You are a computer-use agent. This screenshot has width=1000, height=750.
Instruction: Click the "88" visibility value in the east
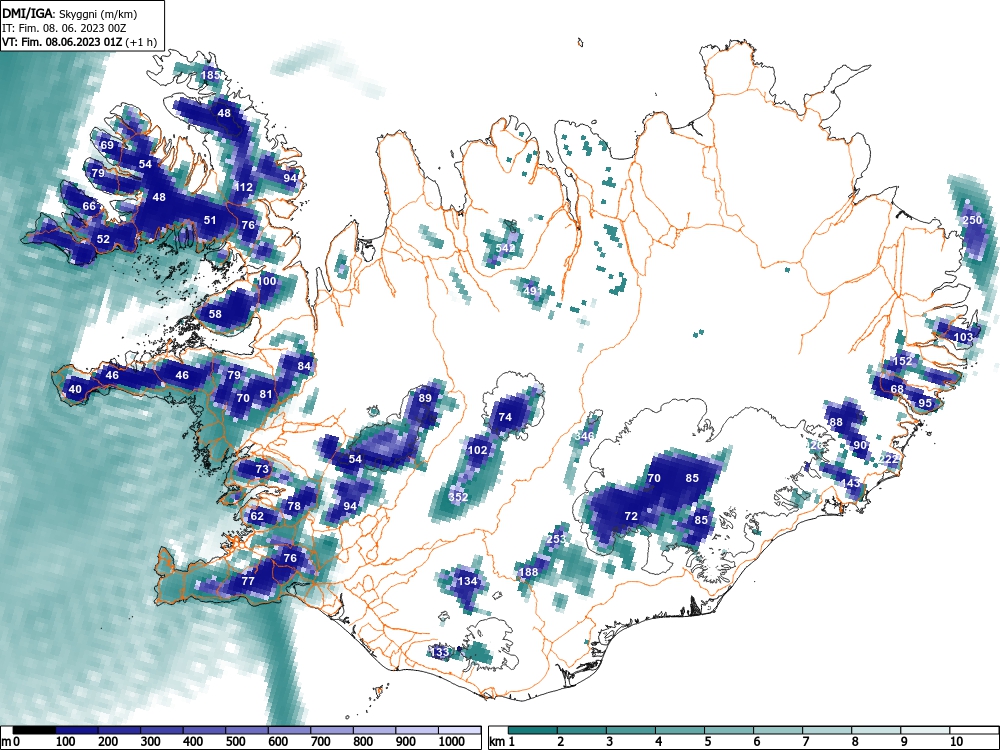click(836, 422)
